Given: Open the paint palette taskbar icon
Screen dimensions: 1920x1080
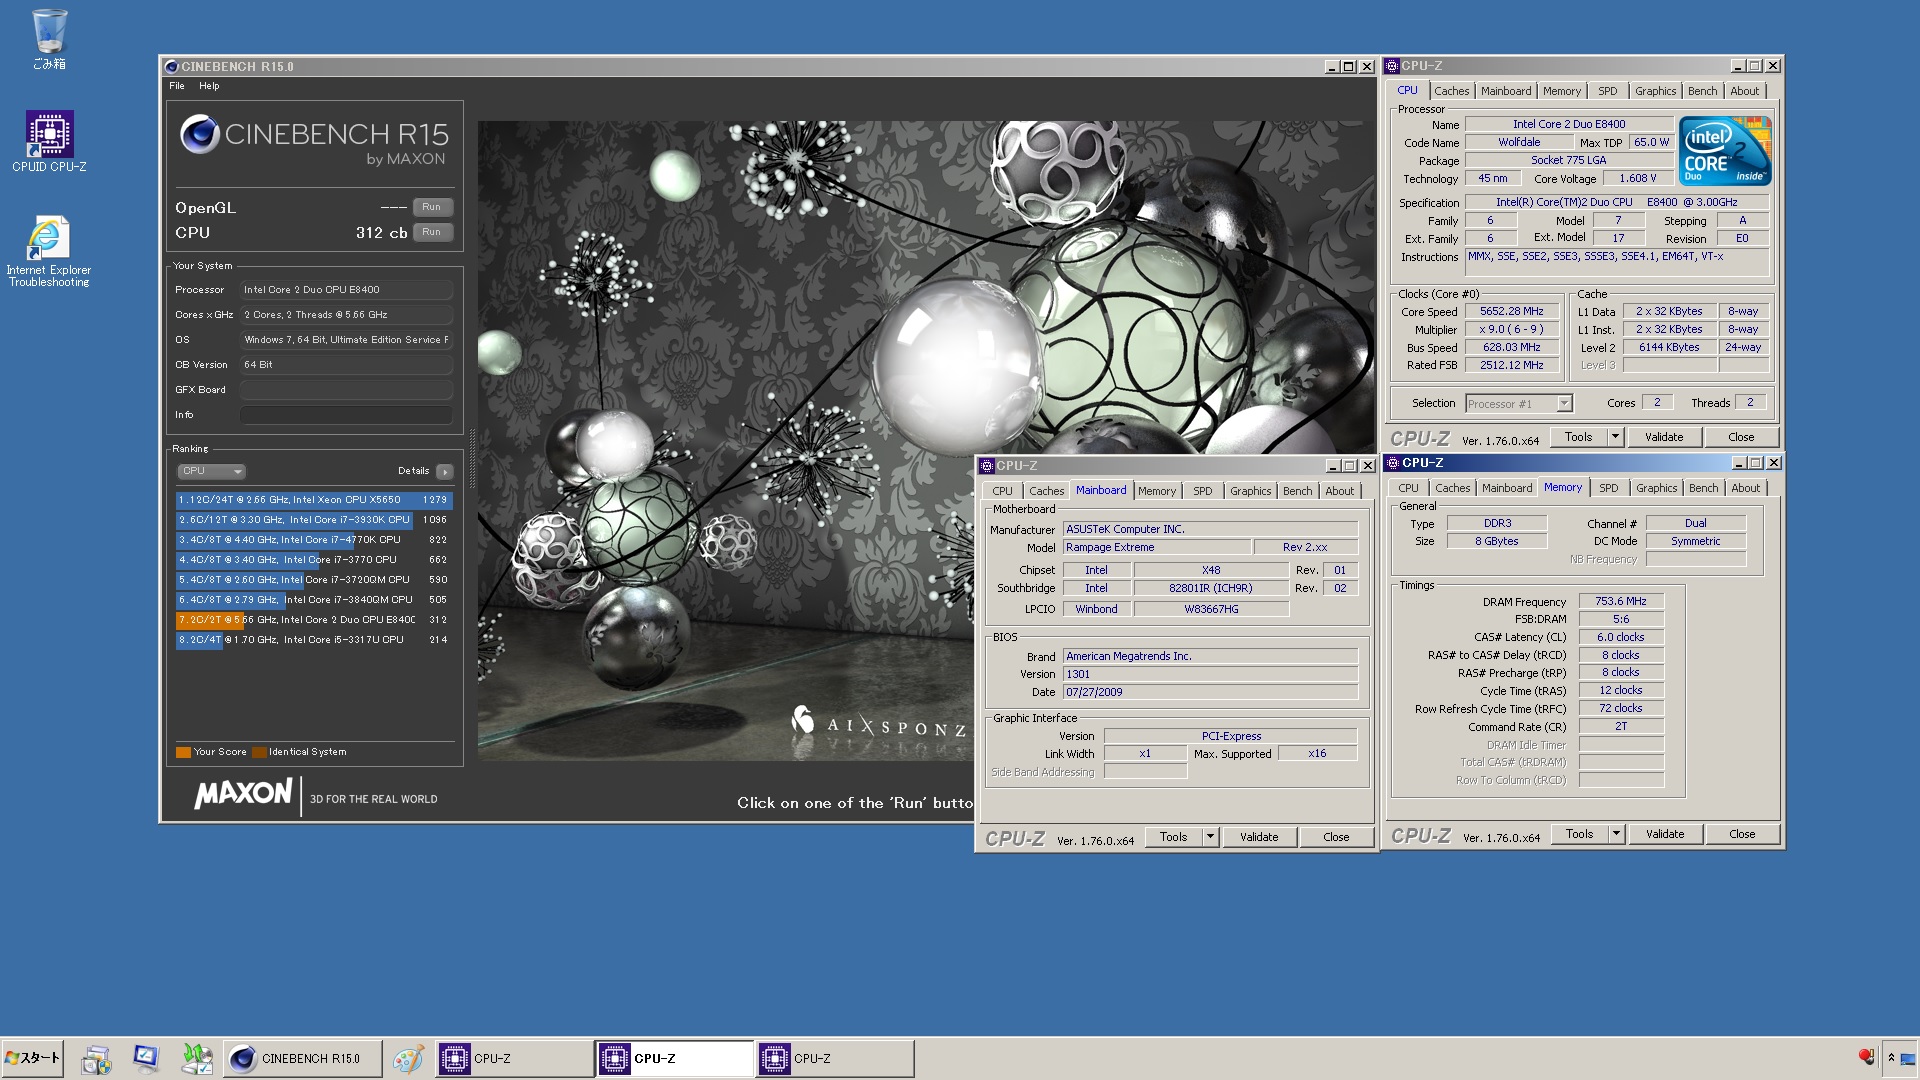Looking at the screenshot, I should point(407,1059).
